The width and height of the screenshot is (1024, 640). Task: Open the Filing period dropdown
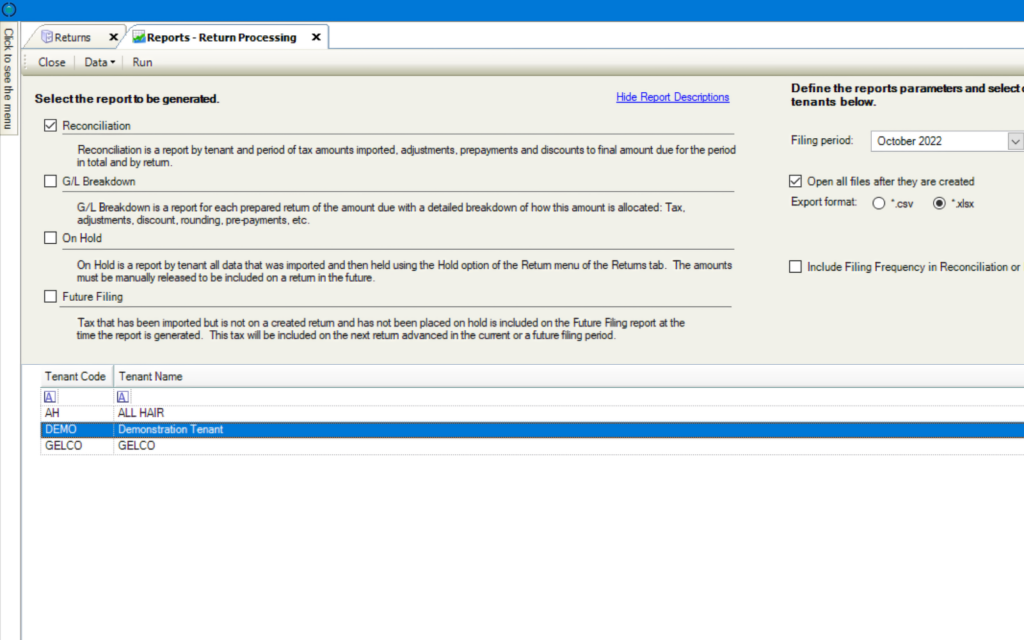(x=1016, y=140)
